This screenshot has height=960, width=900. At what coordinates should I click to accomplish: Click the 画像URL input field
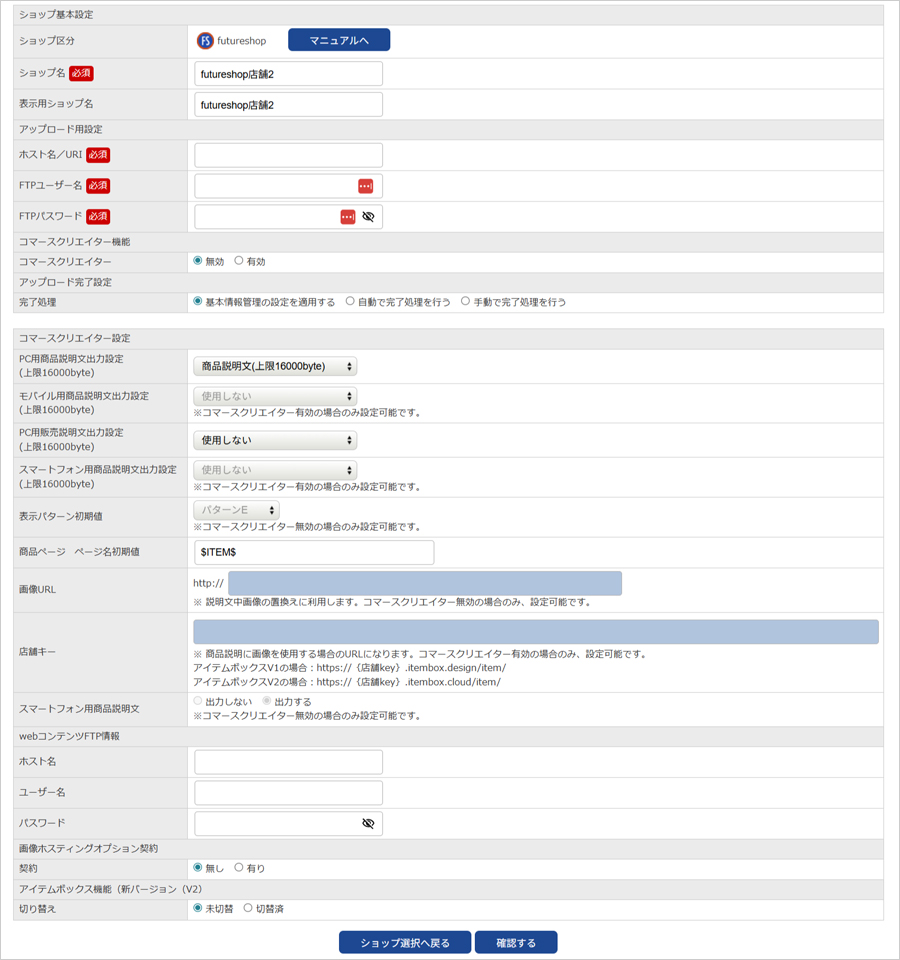(425, 583)
